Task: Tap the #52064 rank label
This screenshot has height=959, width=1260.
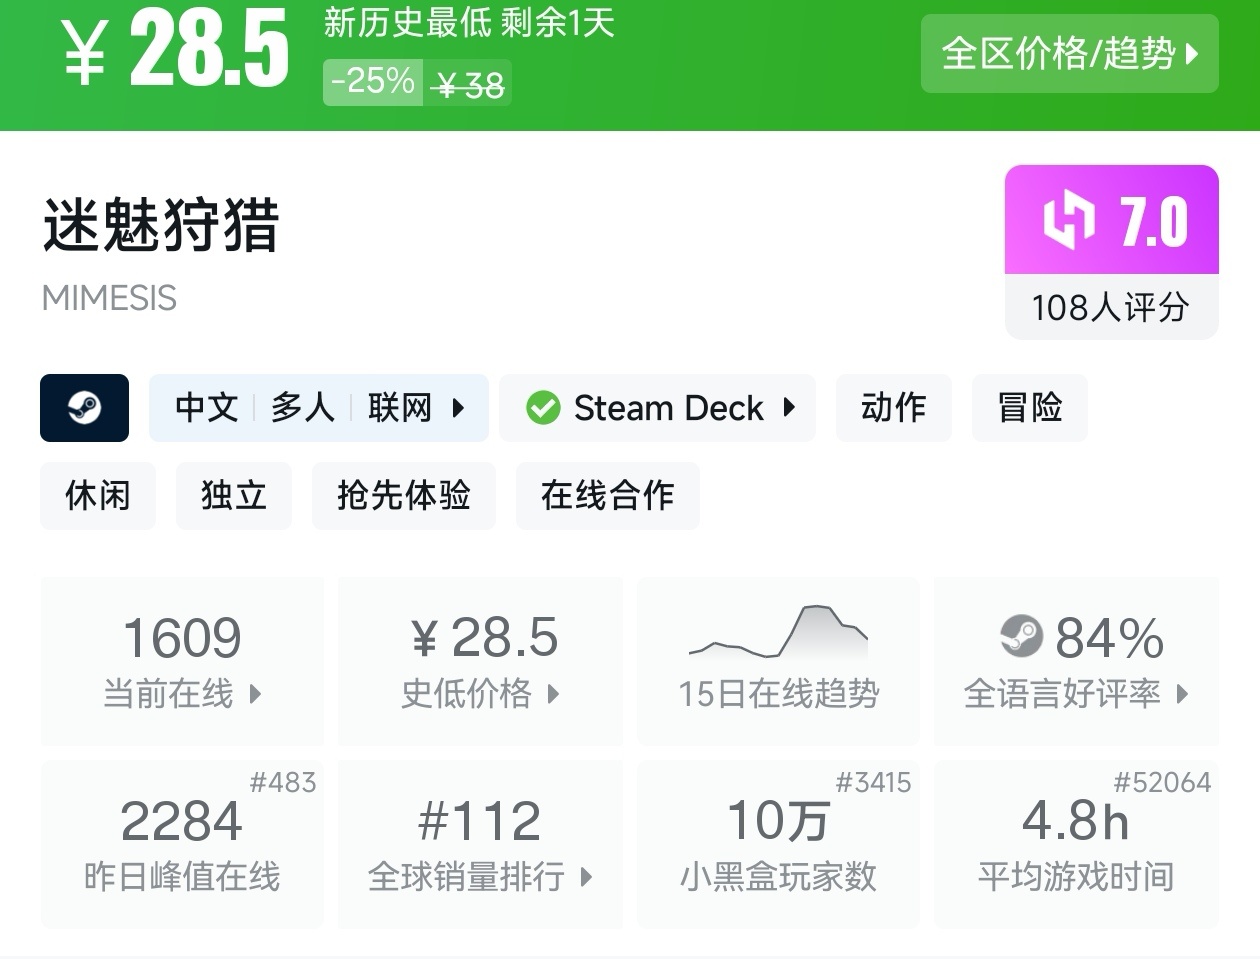Action: [x=1162, y=782]
